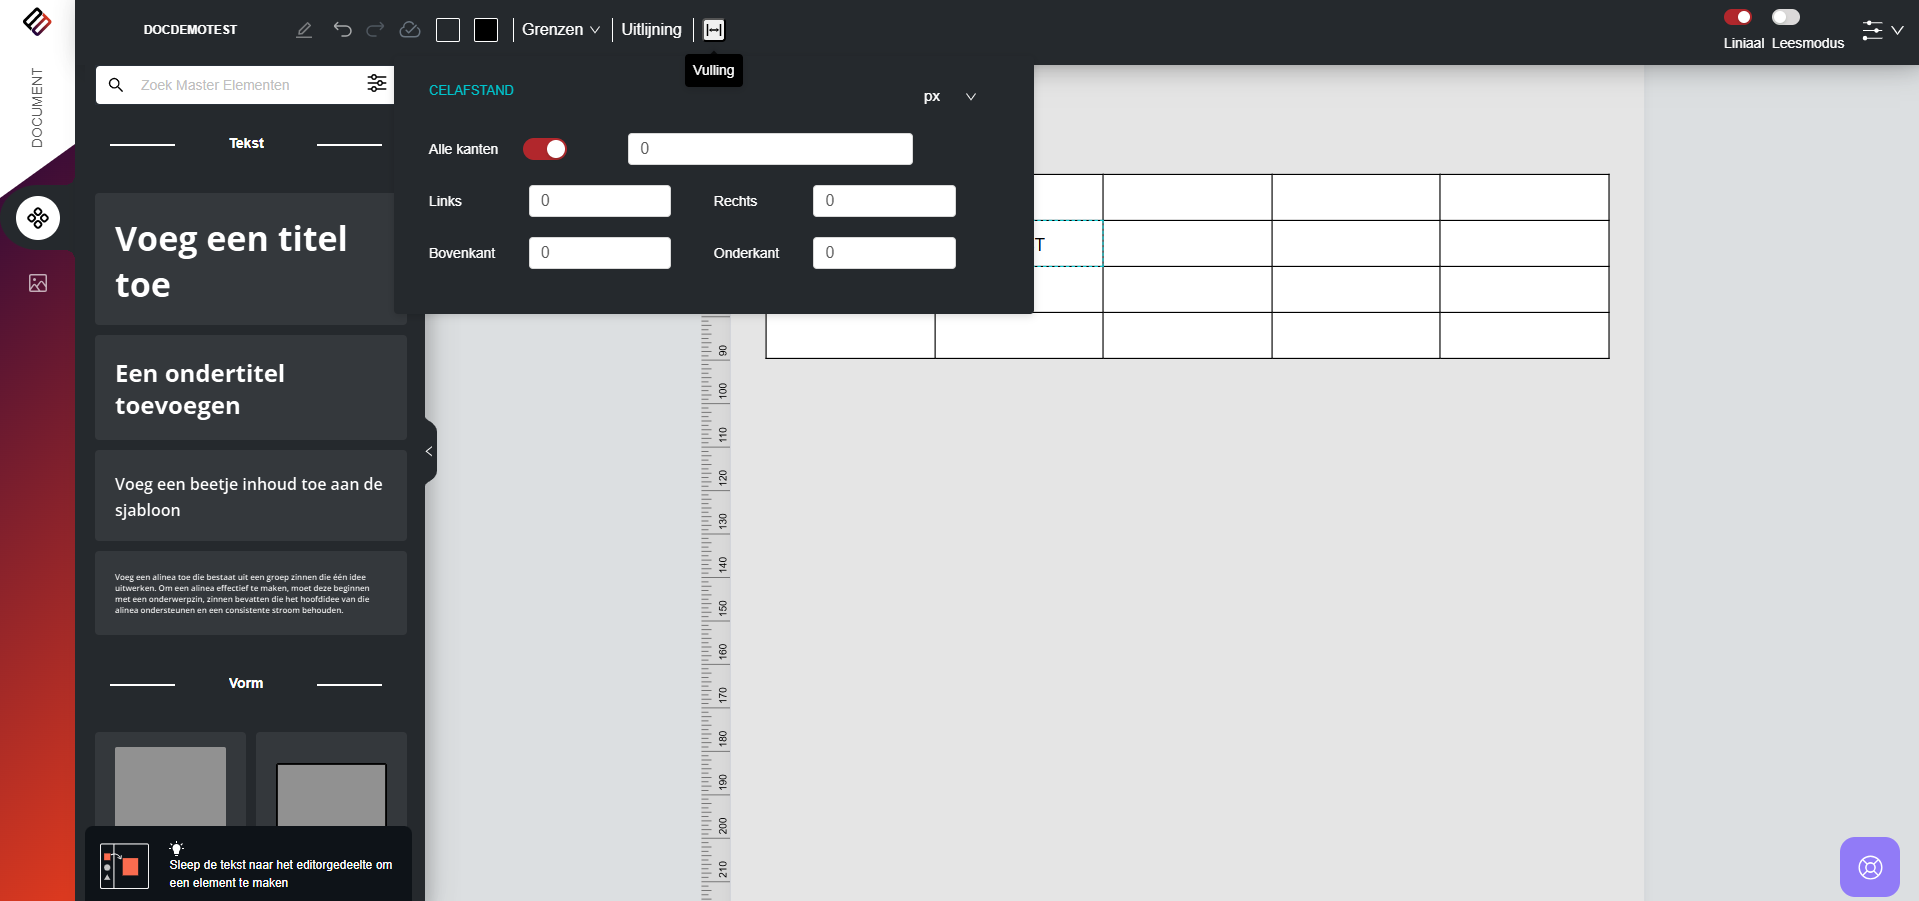Enable the Leesmodus toggle
The height and width of the screenshot is (901, 1919).
coord(1785,17)
